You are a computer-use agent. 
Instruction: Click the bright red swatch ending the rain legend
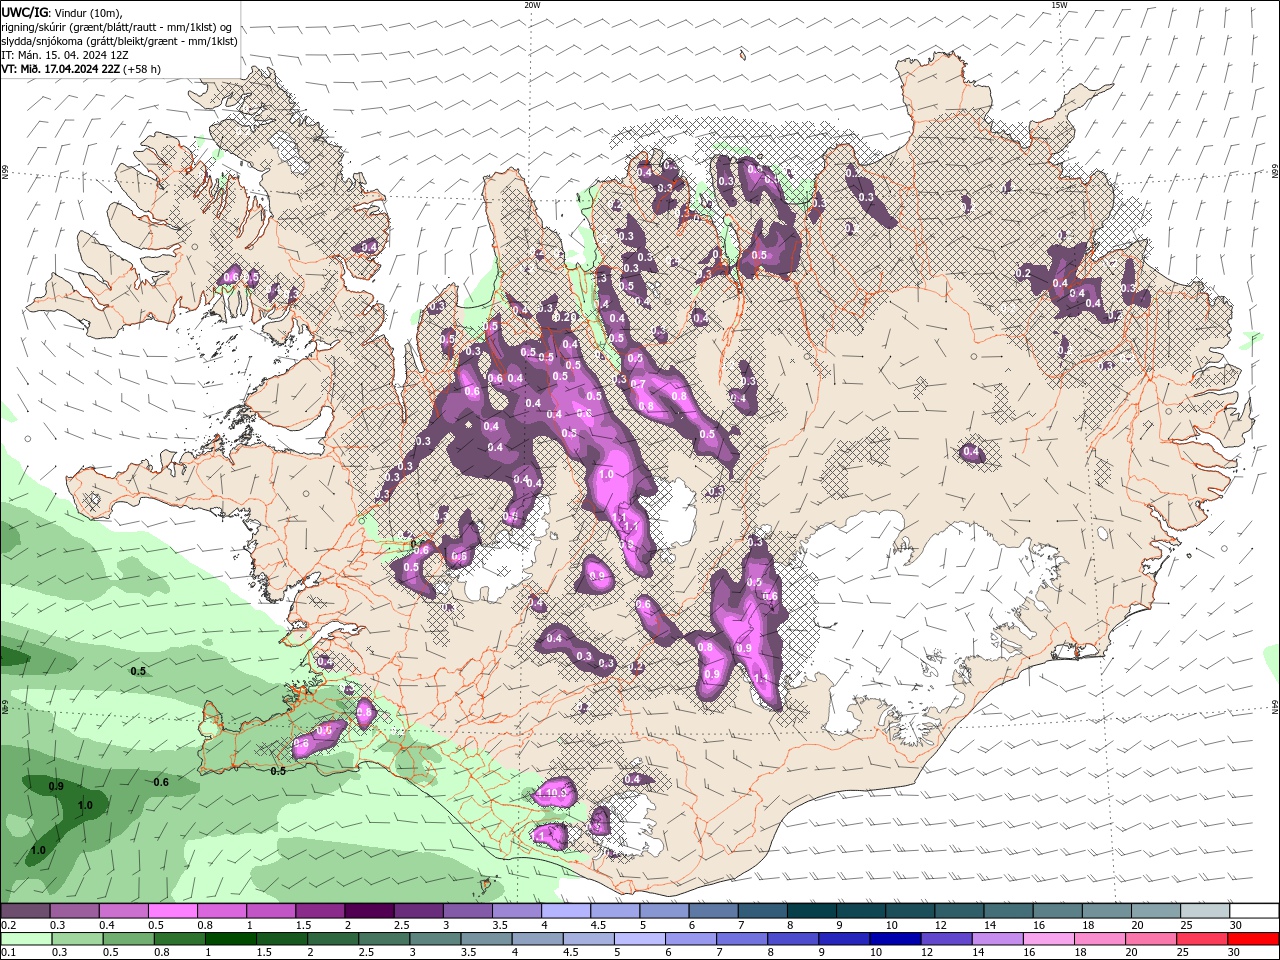coord(1254,939)
